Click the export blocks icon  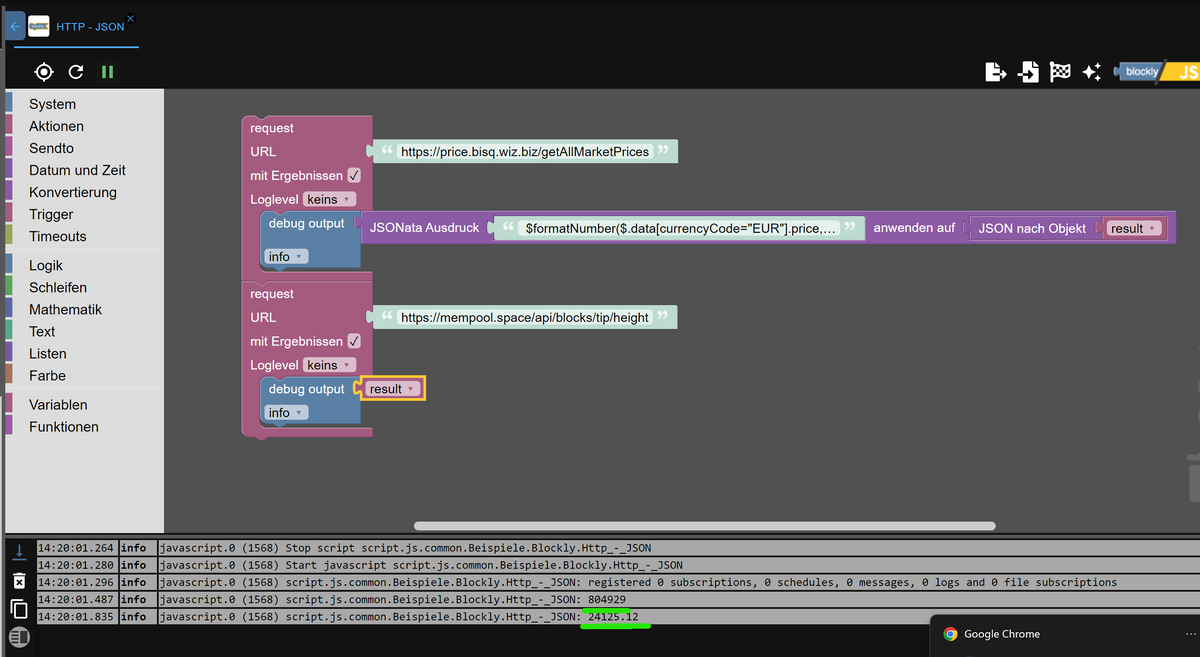click(x=995, y=72)
